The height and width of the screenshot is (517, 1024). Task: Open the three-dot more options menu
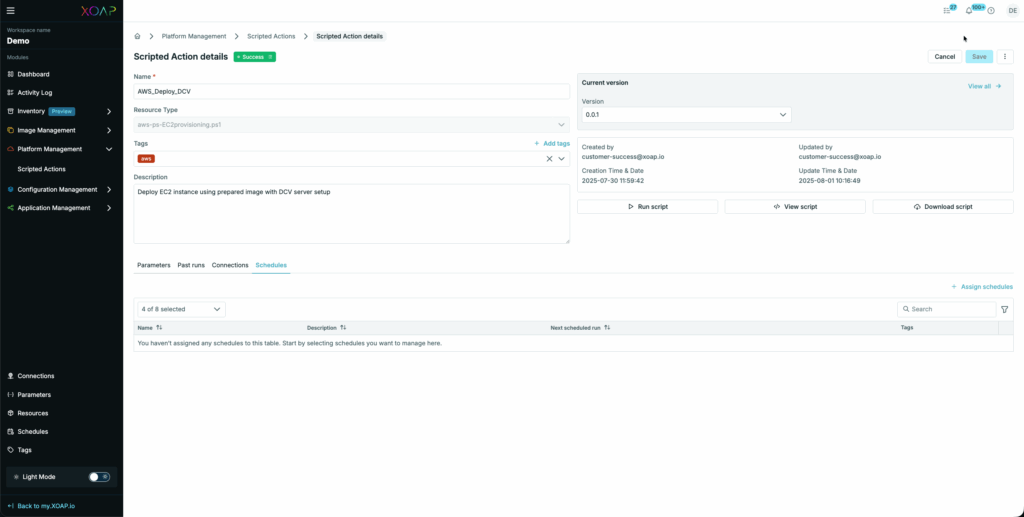point(1006,57)
